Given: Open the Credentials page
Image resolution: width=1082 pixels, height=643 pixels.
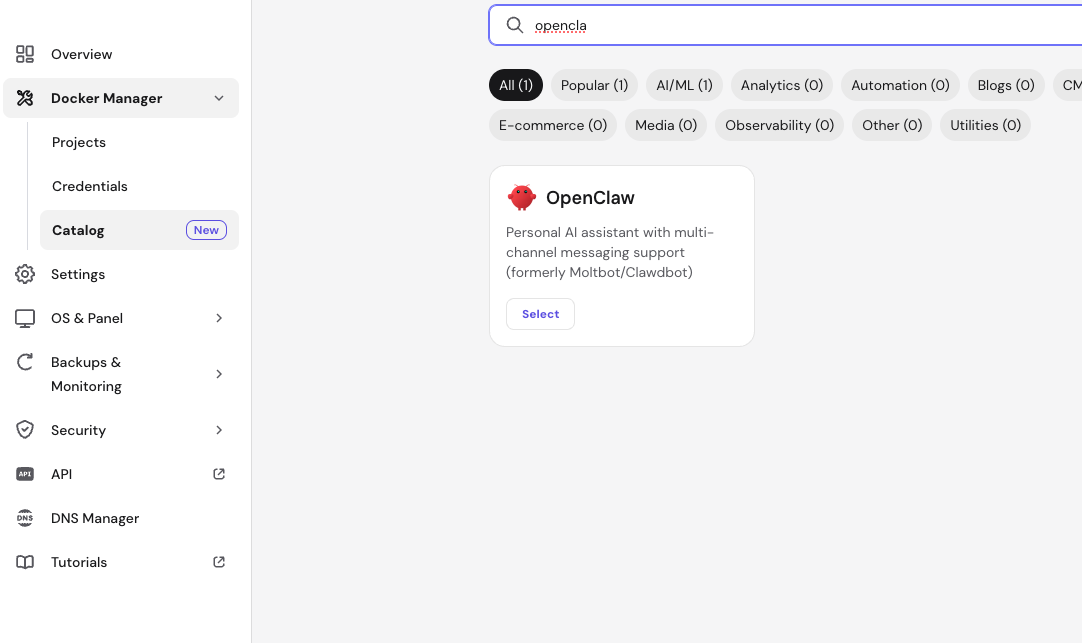Looking at the screenshot, I should click(90, 186).
